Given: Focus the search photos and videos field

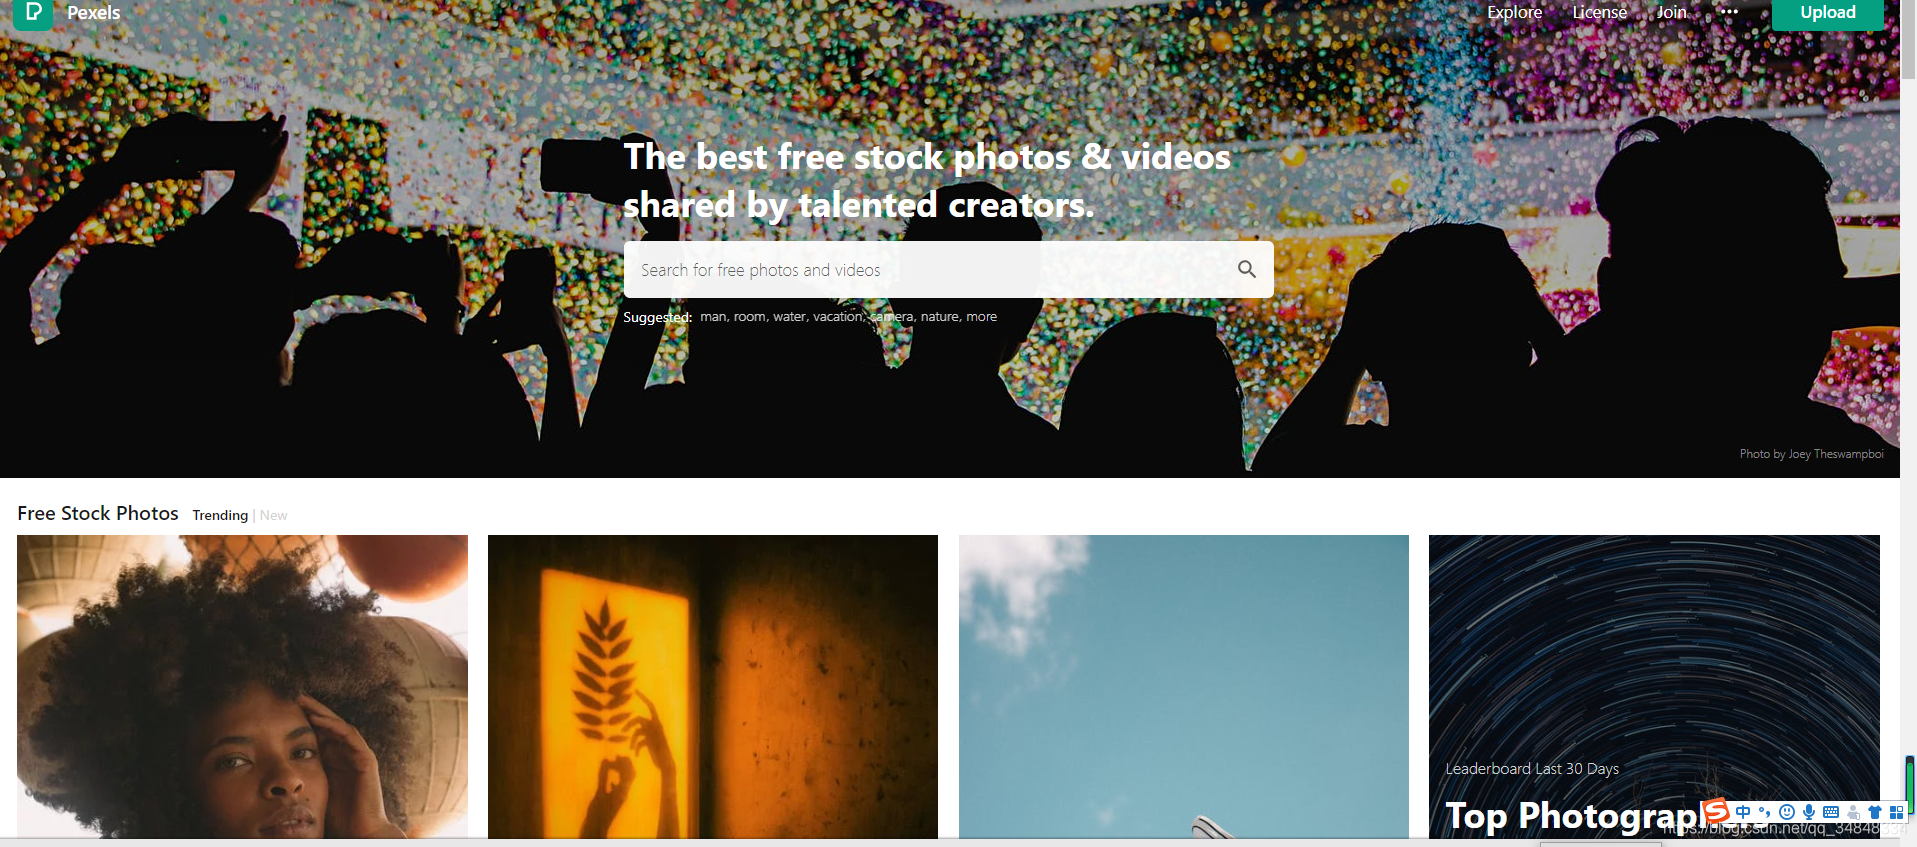Looking at the screenshot, I should click(930, 269).
